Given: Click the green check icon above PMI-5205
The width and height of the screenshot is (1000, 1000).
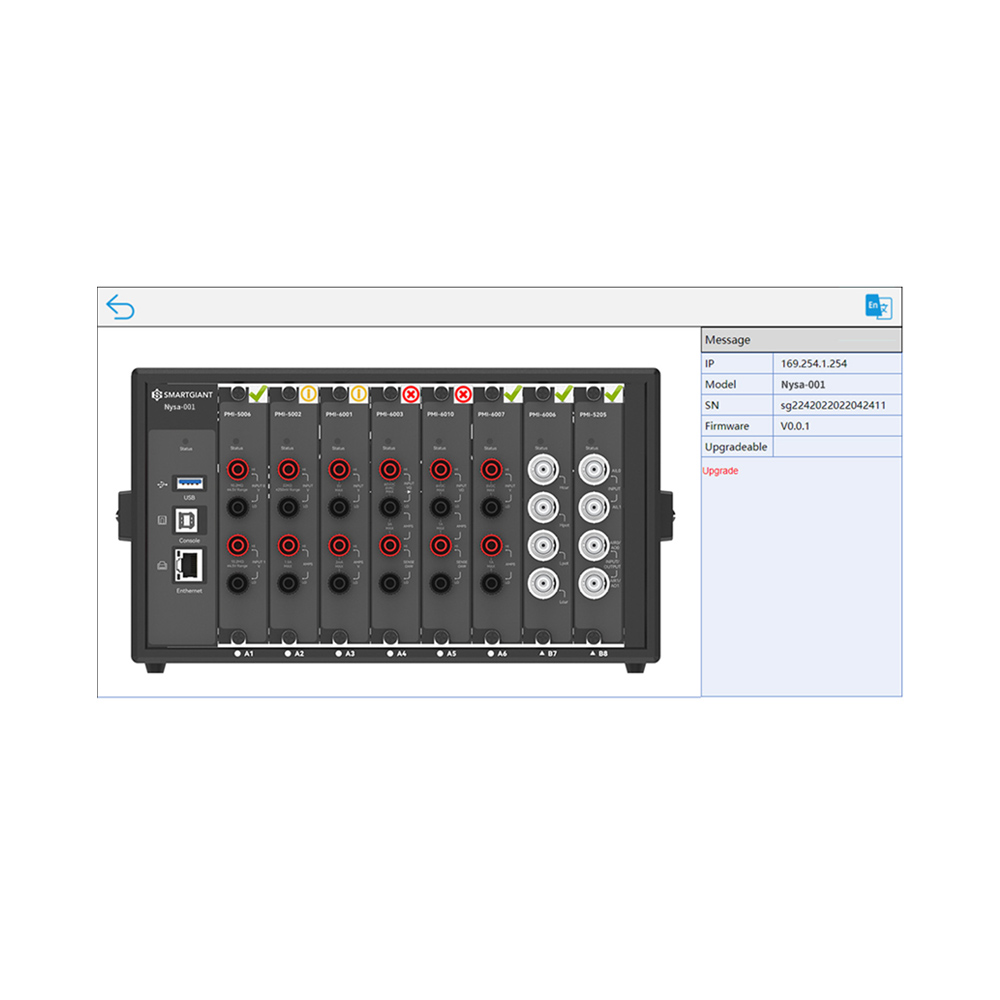Looking at the screenshot, I should 612,393.
